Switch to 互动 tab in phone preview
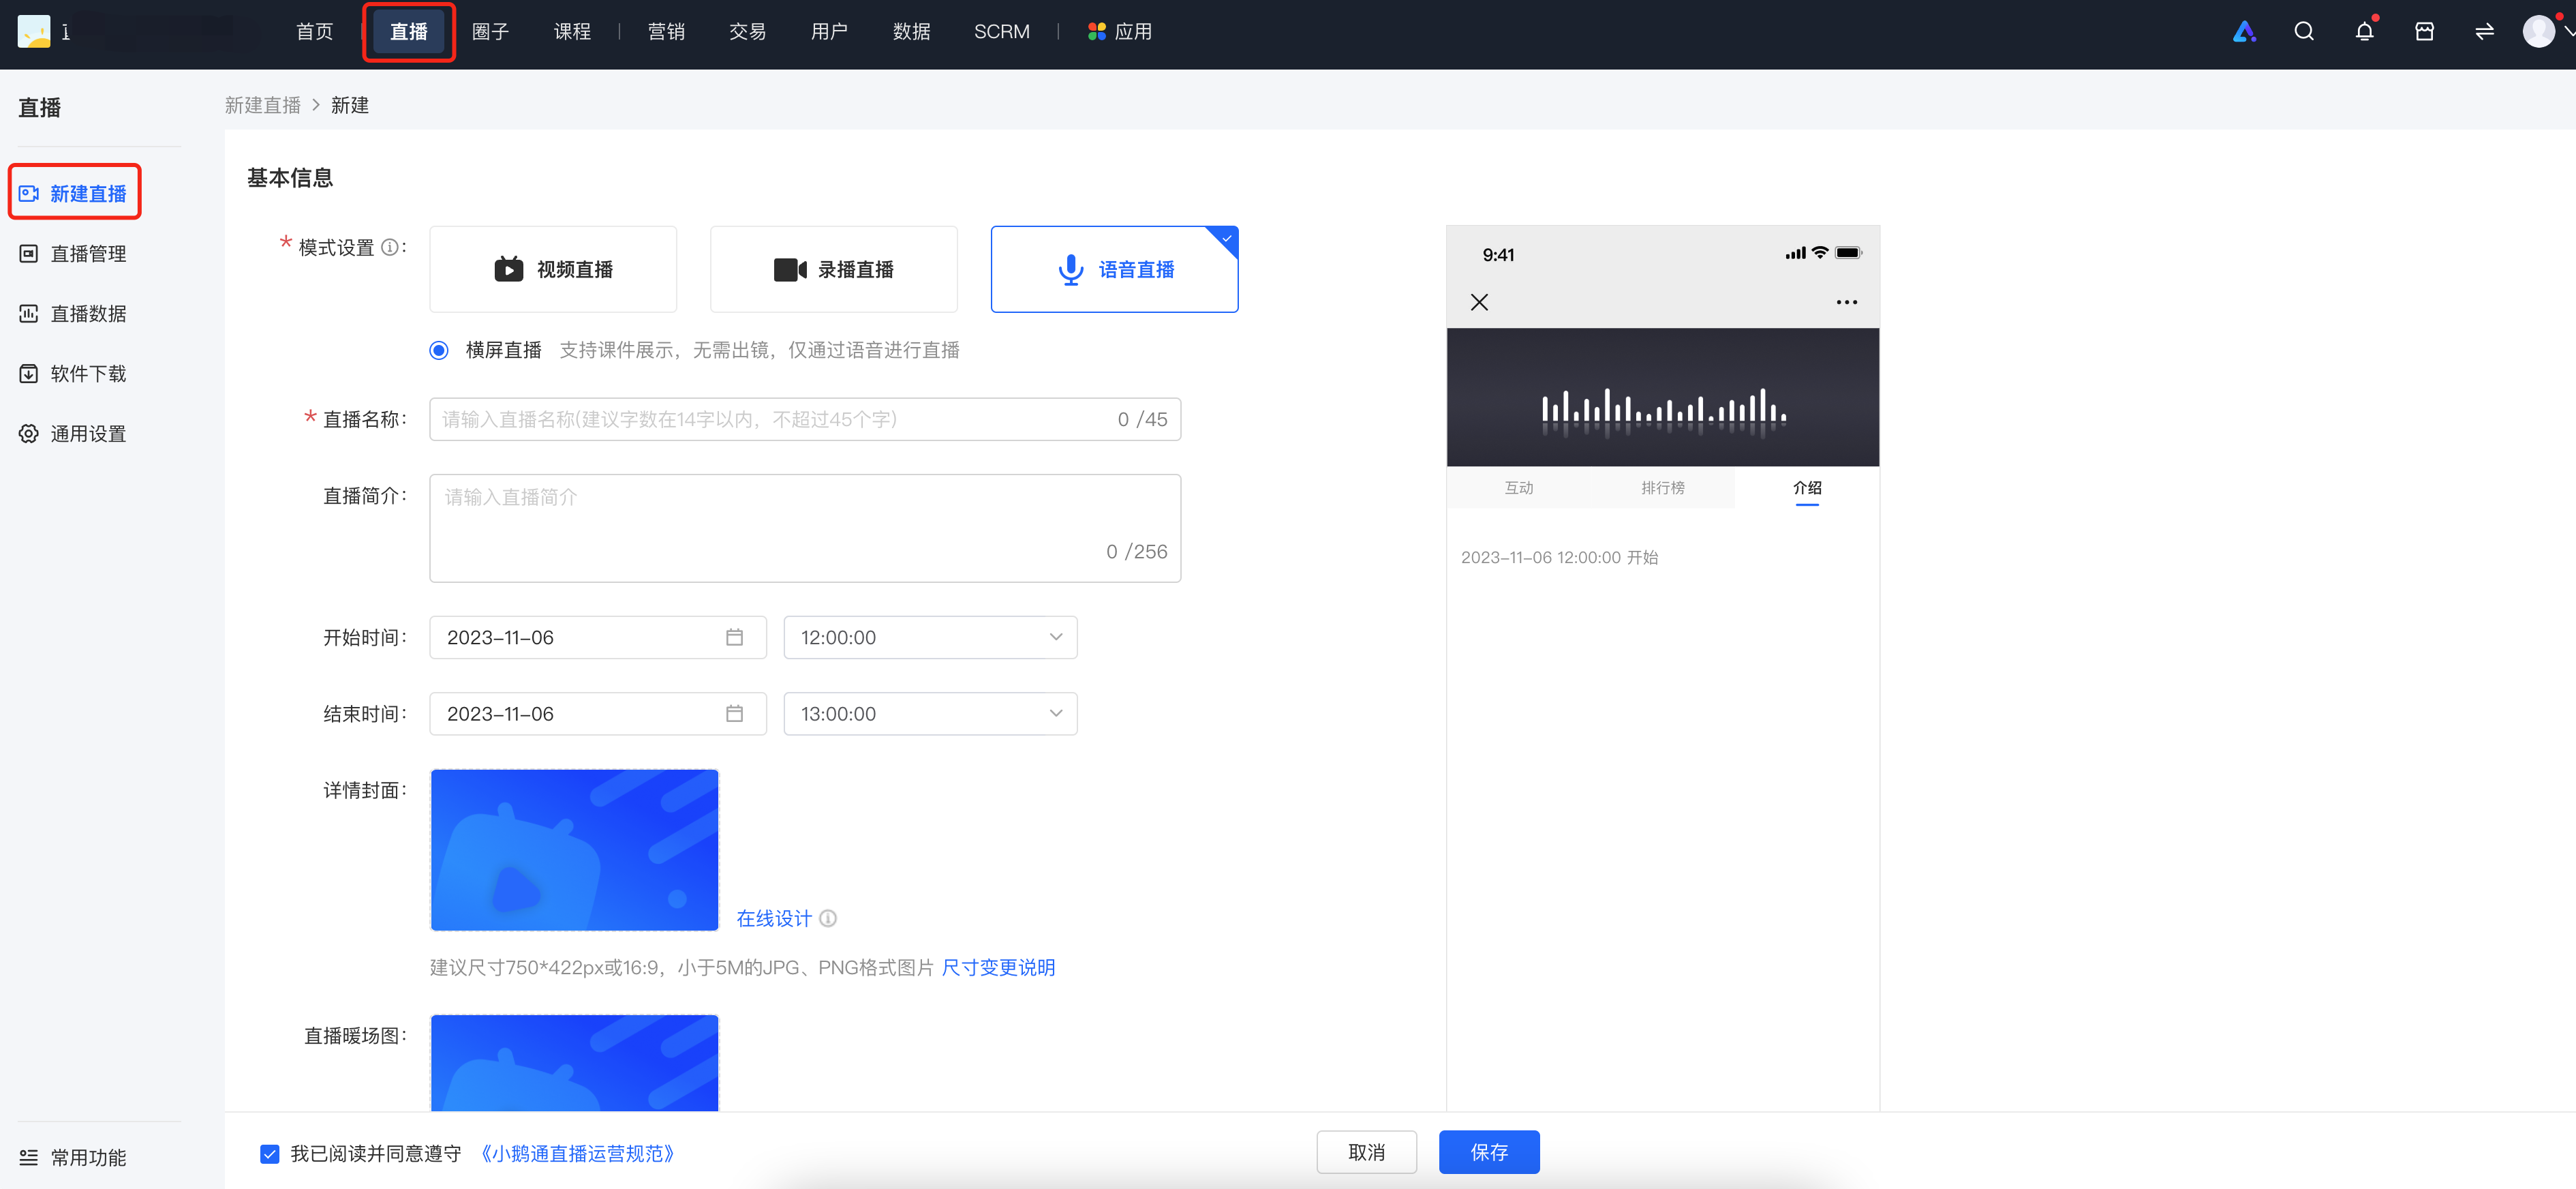The height and width of the screenshot is (1189, 2576). (1518, 487)
